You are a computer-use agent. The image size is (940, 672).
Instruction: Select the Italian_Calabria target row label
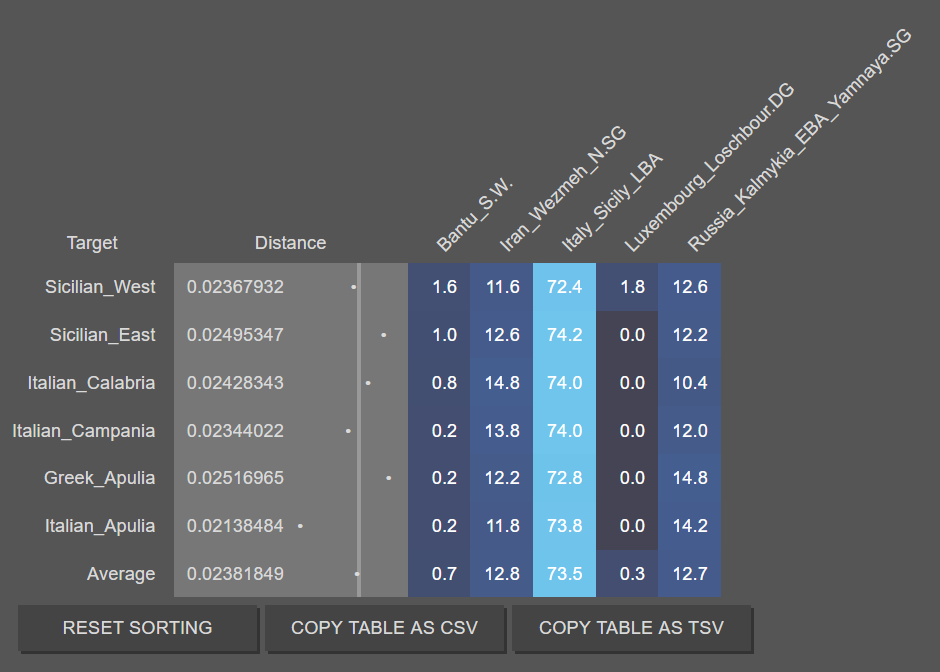pyautogui.click(x=91, y=382)
